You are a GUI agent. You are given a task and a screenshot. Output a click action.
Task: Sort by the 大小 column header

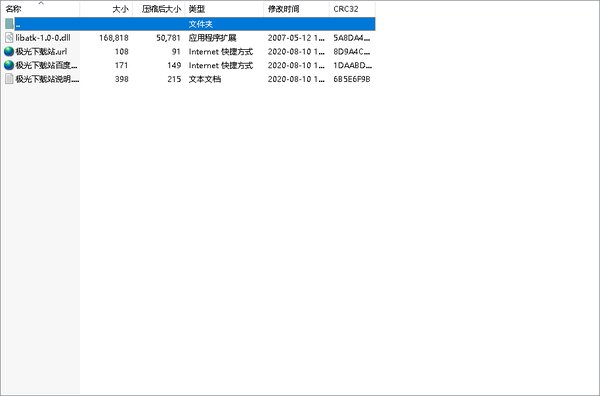pyautogui.click(x=121, y=9)
